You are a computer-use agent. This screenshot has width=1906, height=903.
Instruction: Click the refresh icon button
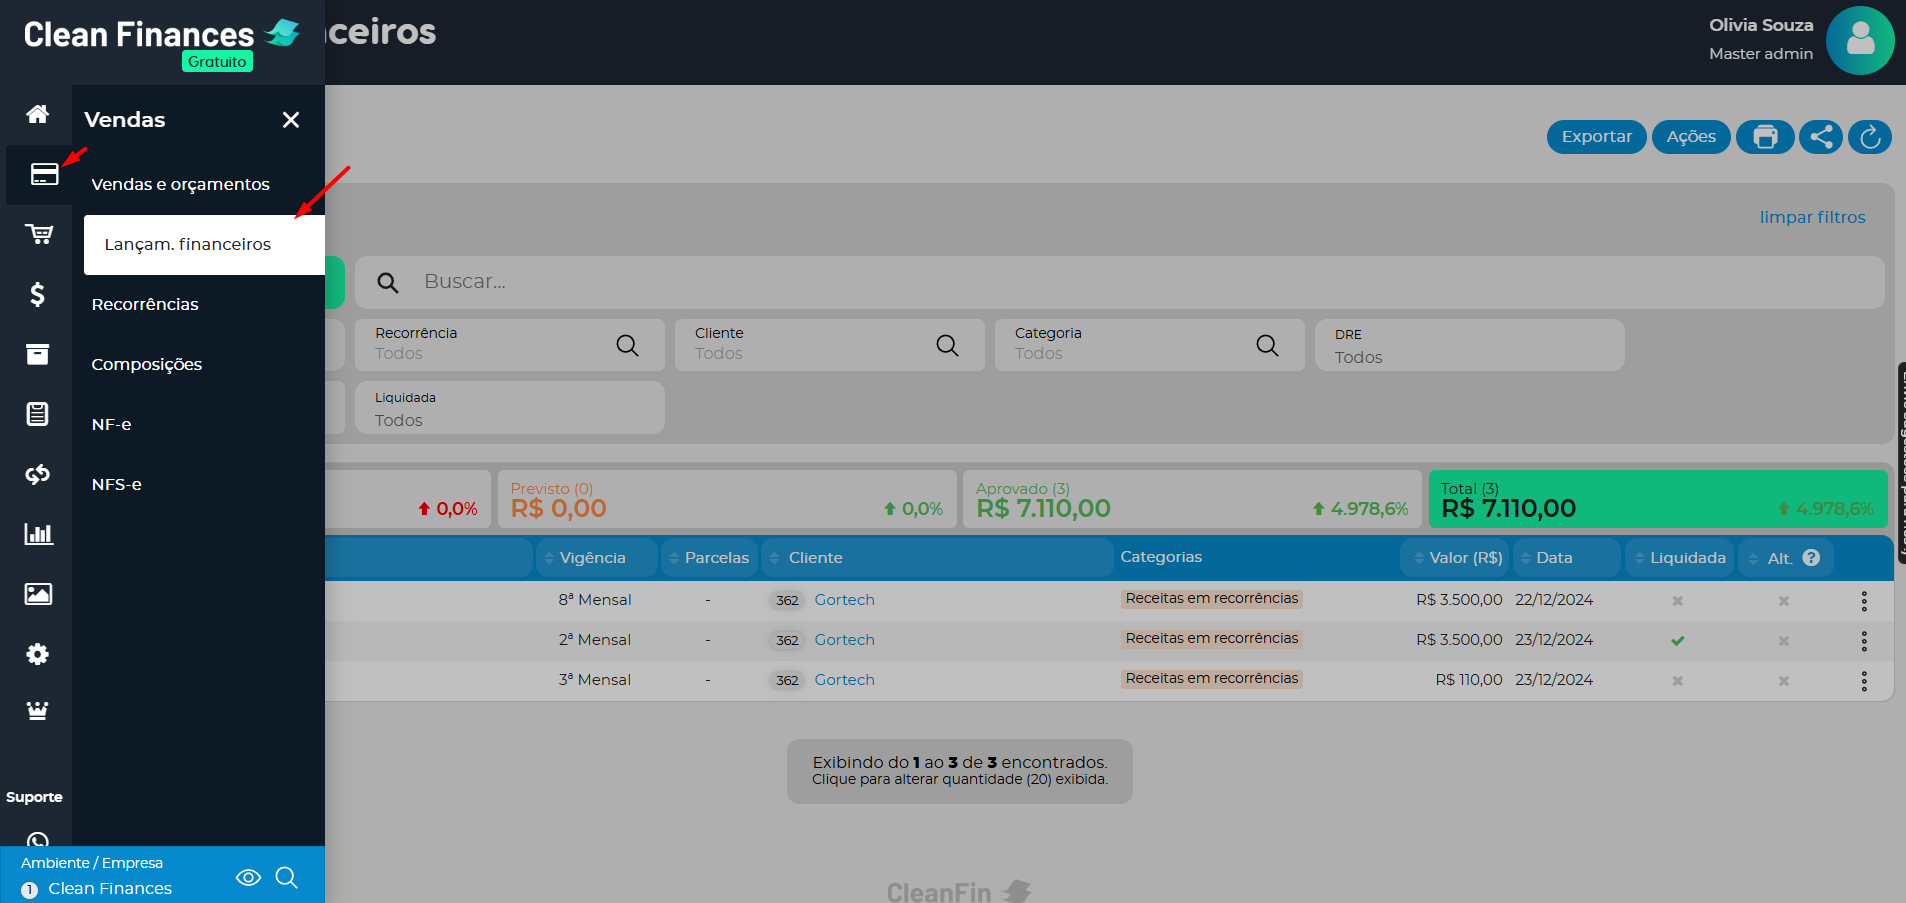1870,137
